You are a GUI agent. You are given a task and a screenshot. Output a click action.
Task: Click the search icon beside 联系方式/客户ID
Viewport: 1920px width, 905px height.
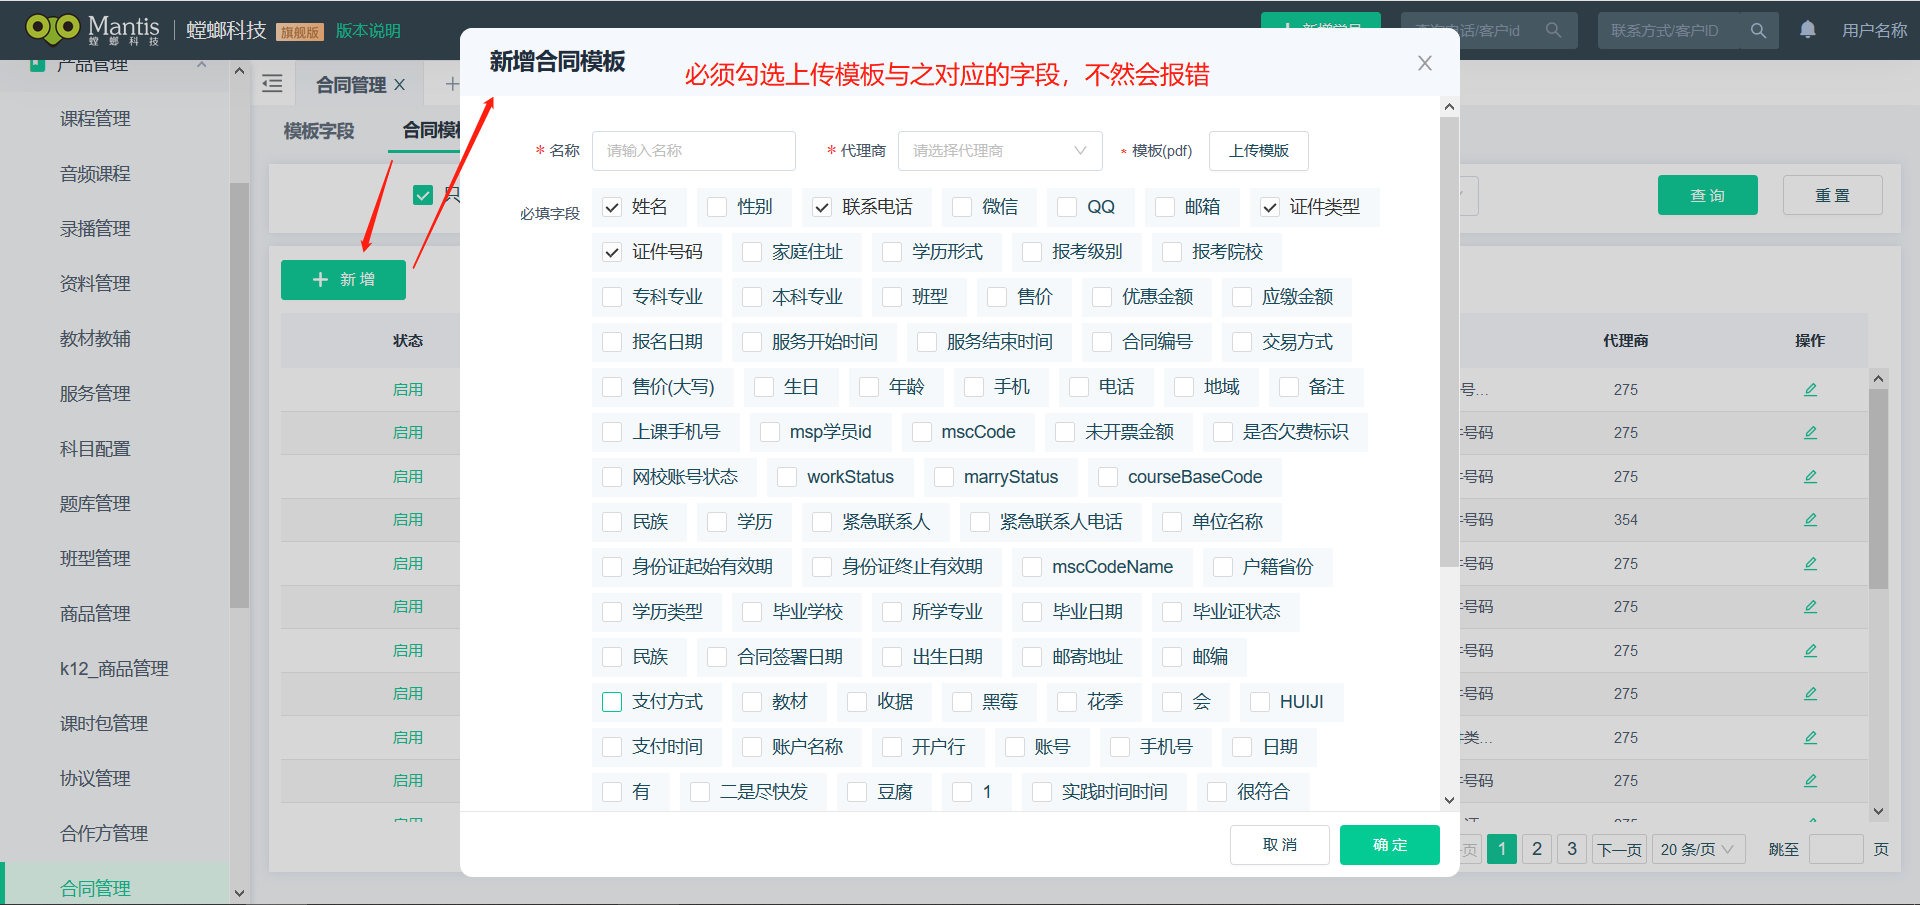pyautogui.click(x=1758, y=30)
